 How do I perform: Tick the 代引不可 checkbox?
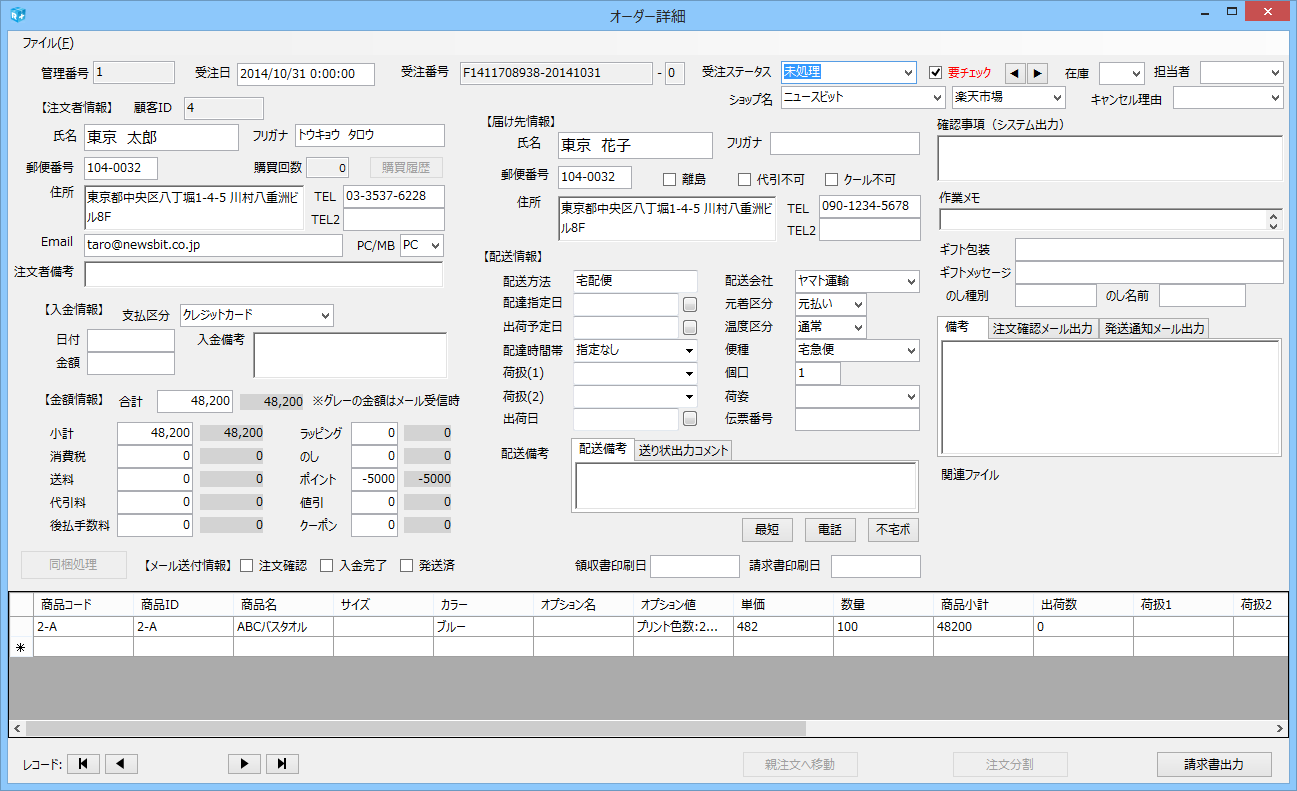coord(744,180)
